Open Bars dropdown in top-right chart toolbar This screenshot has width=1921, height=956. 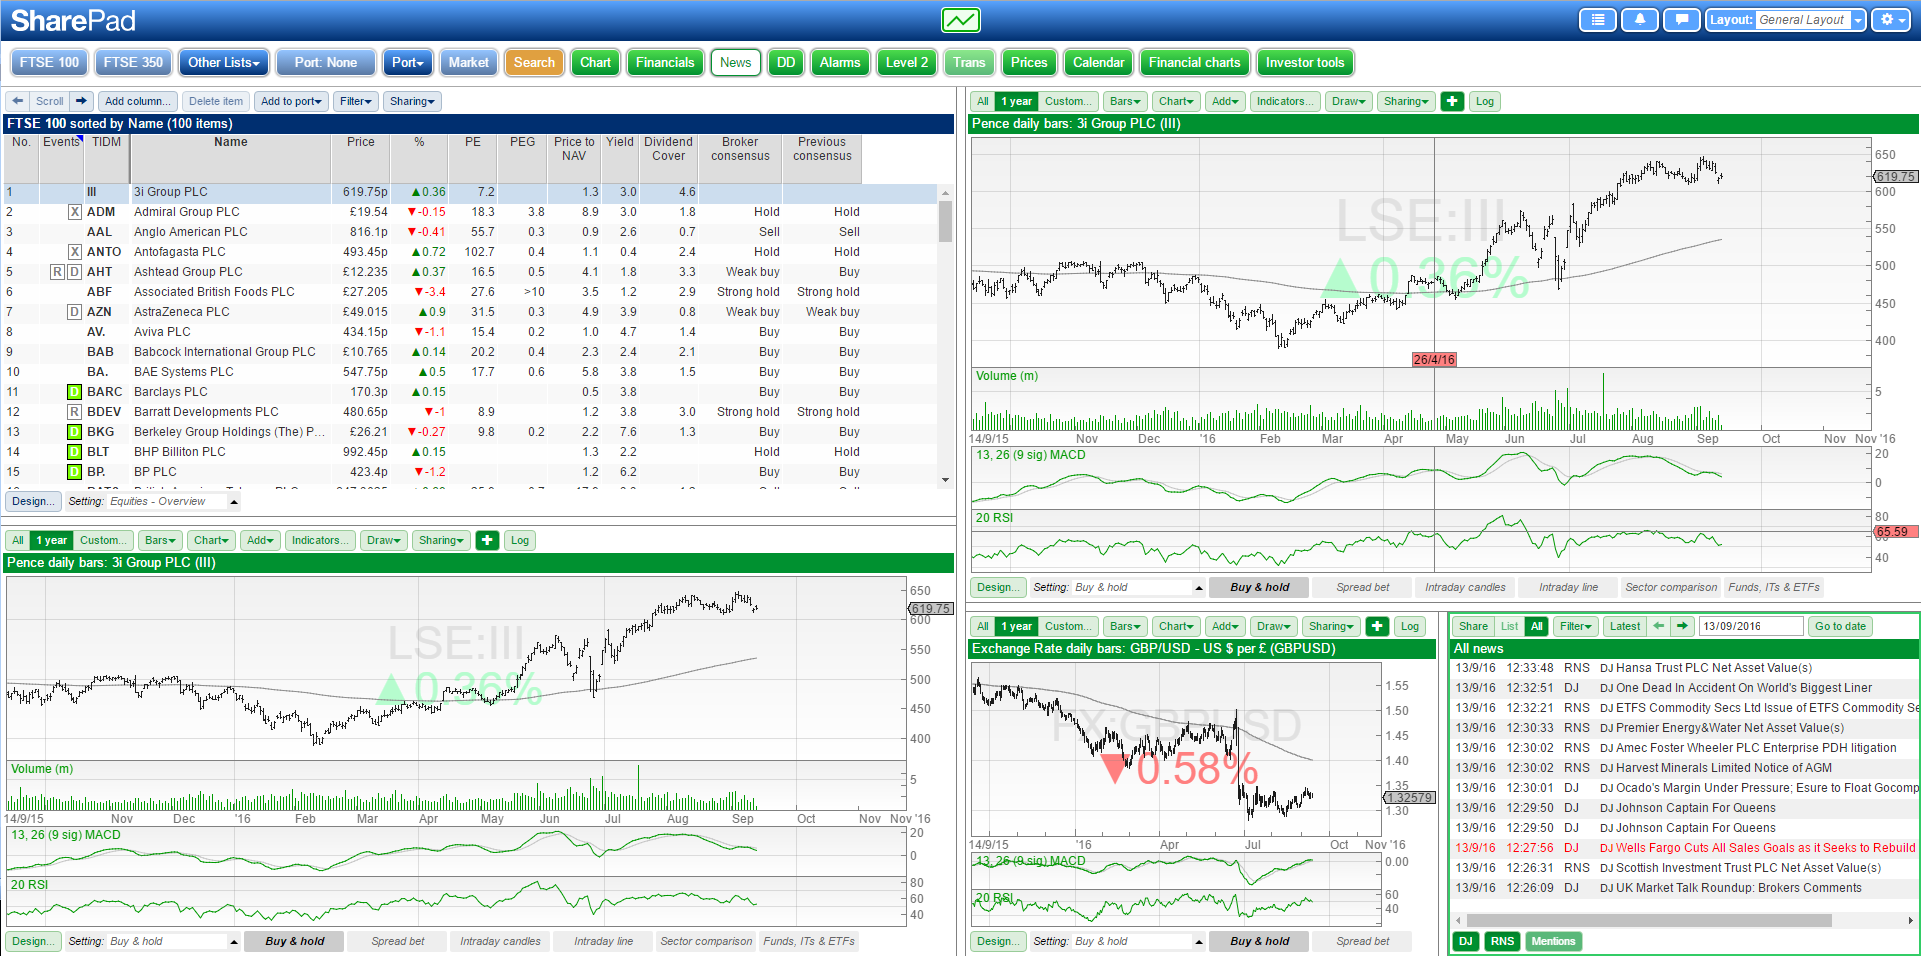tap(1125, 101)
